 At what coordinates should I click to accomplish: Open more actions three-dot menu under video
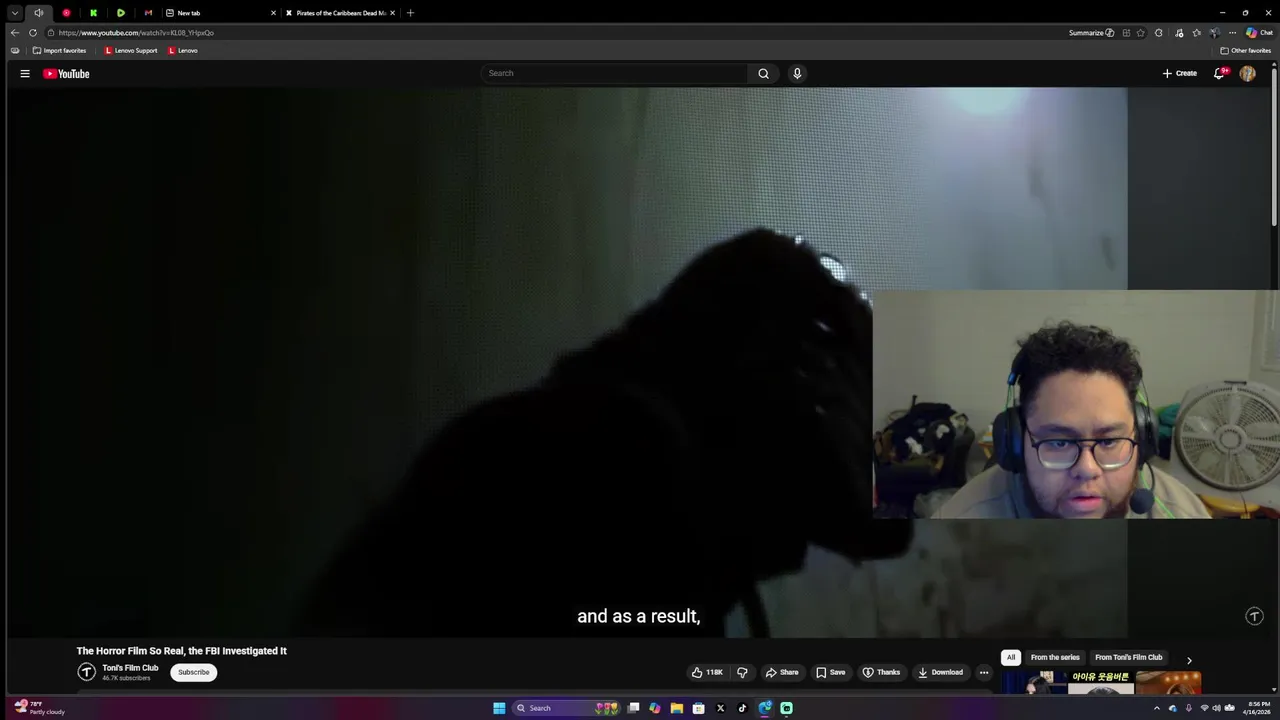[984, 672]
